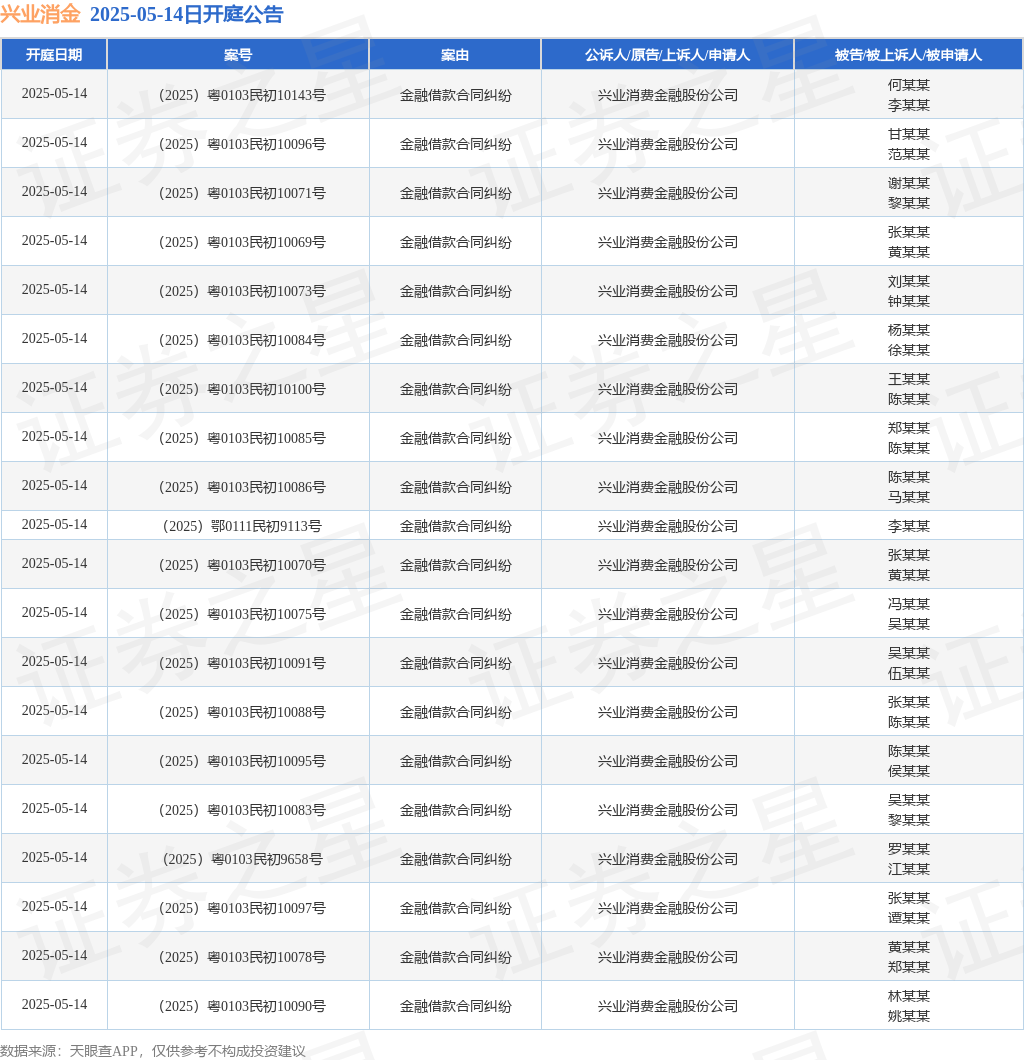
Task: Click defendant name 江某某
Action: [x=908, y=869]
